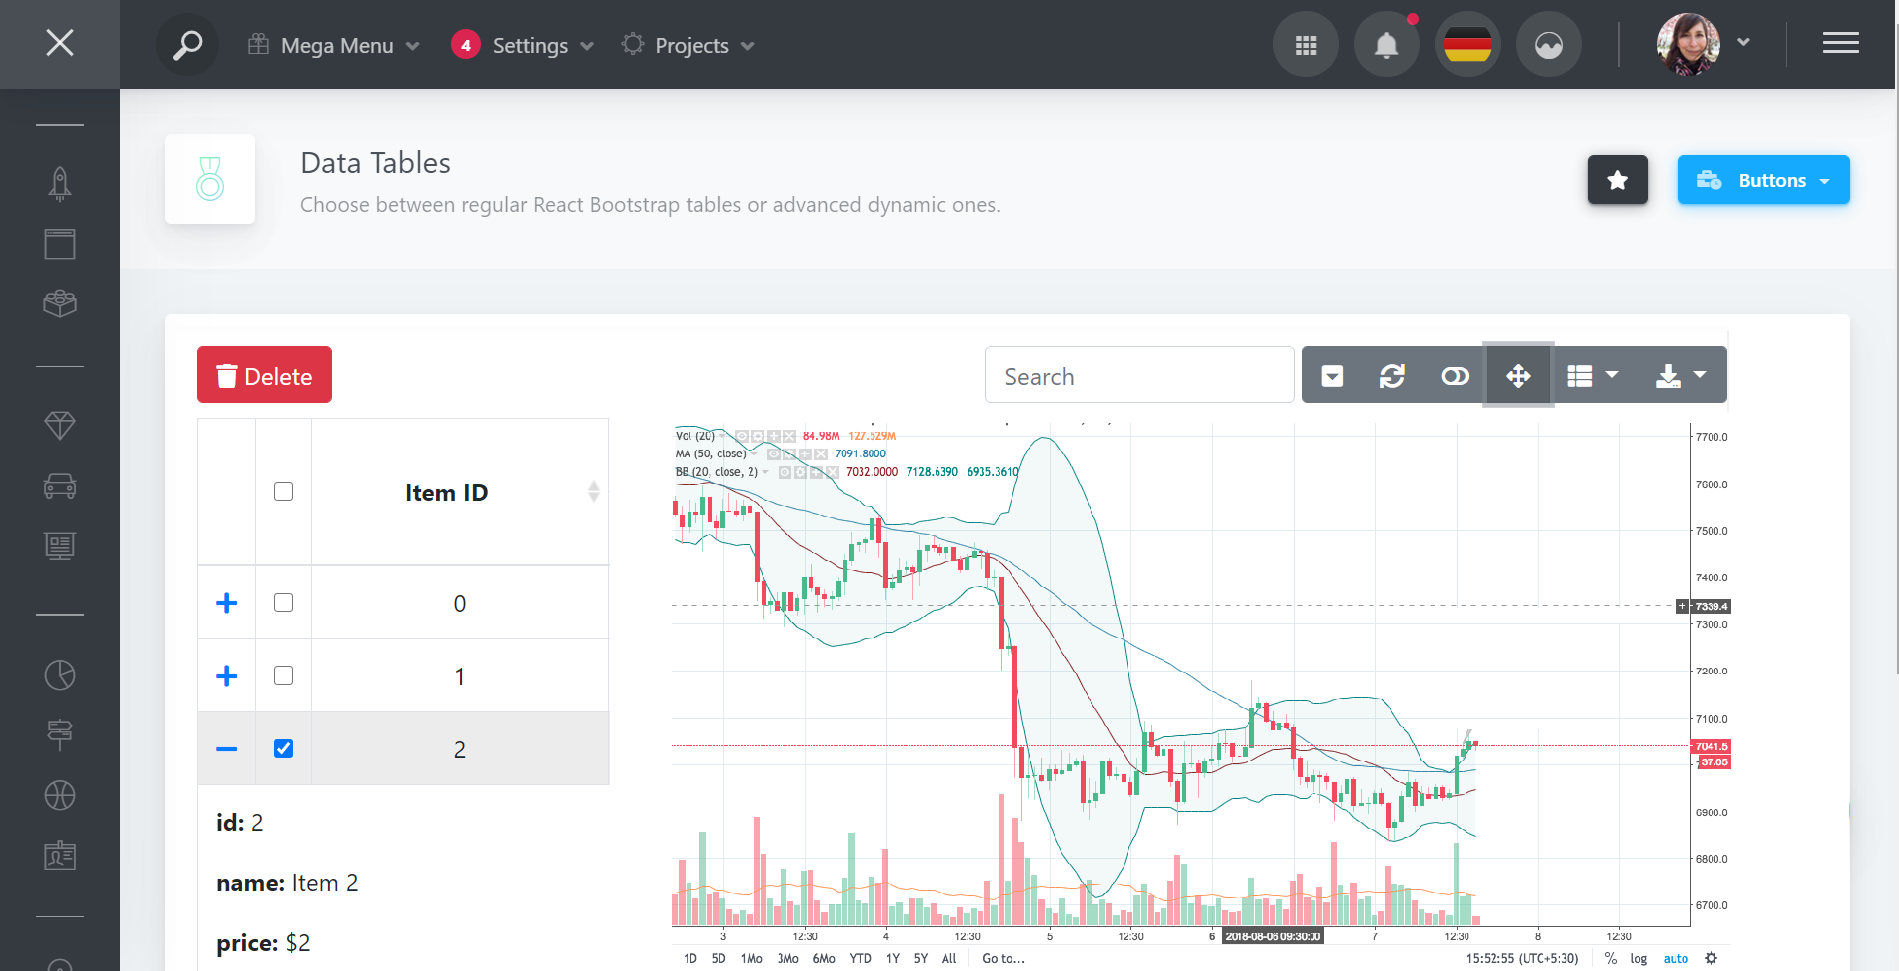1899x971 pixels.
Task: Expand the row for Item ID 1
Action: [227, 676]
